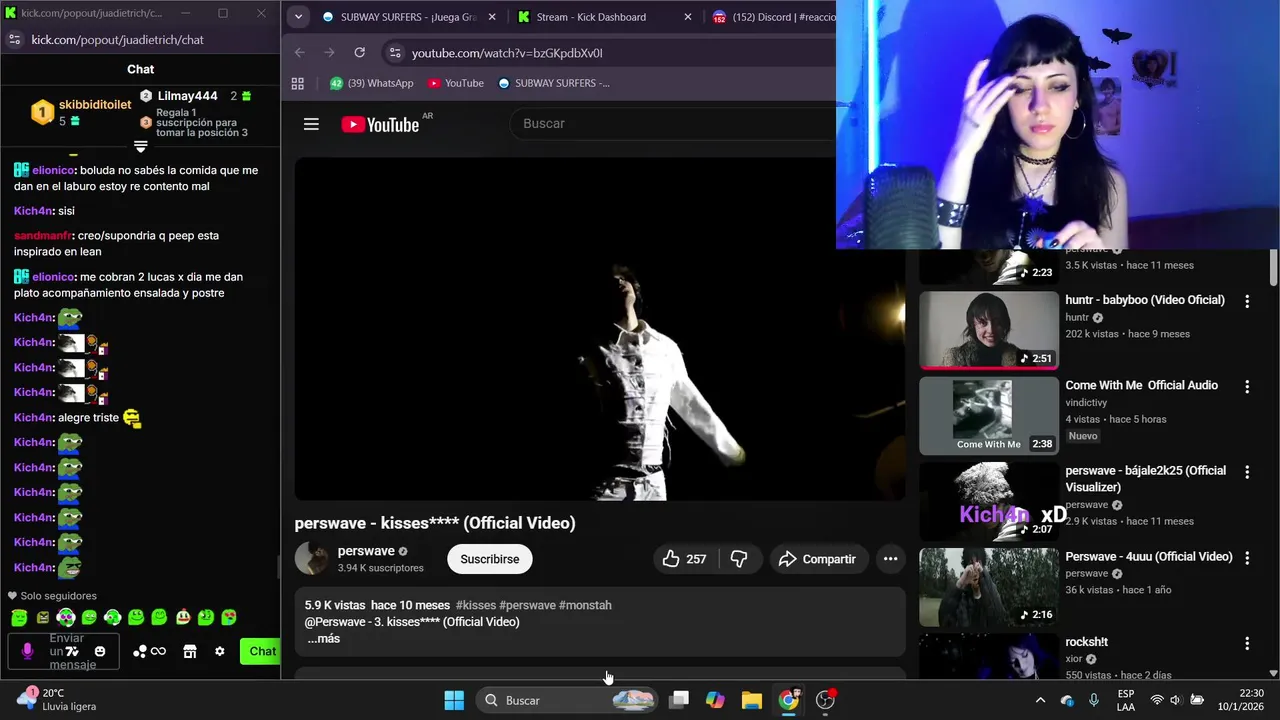Share the video with Compartir
This screenshot has height=720, width=1280.
point(817,559)
